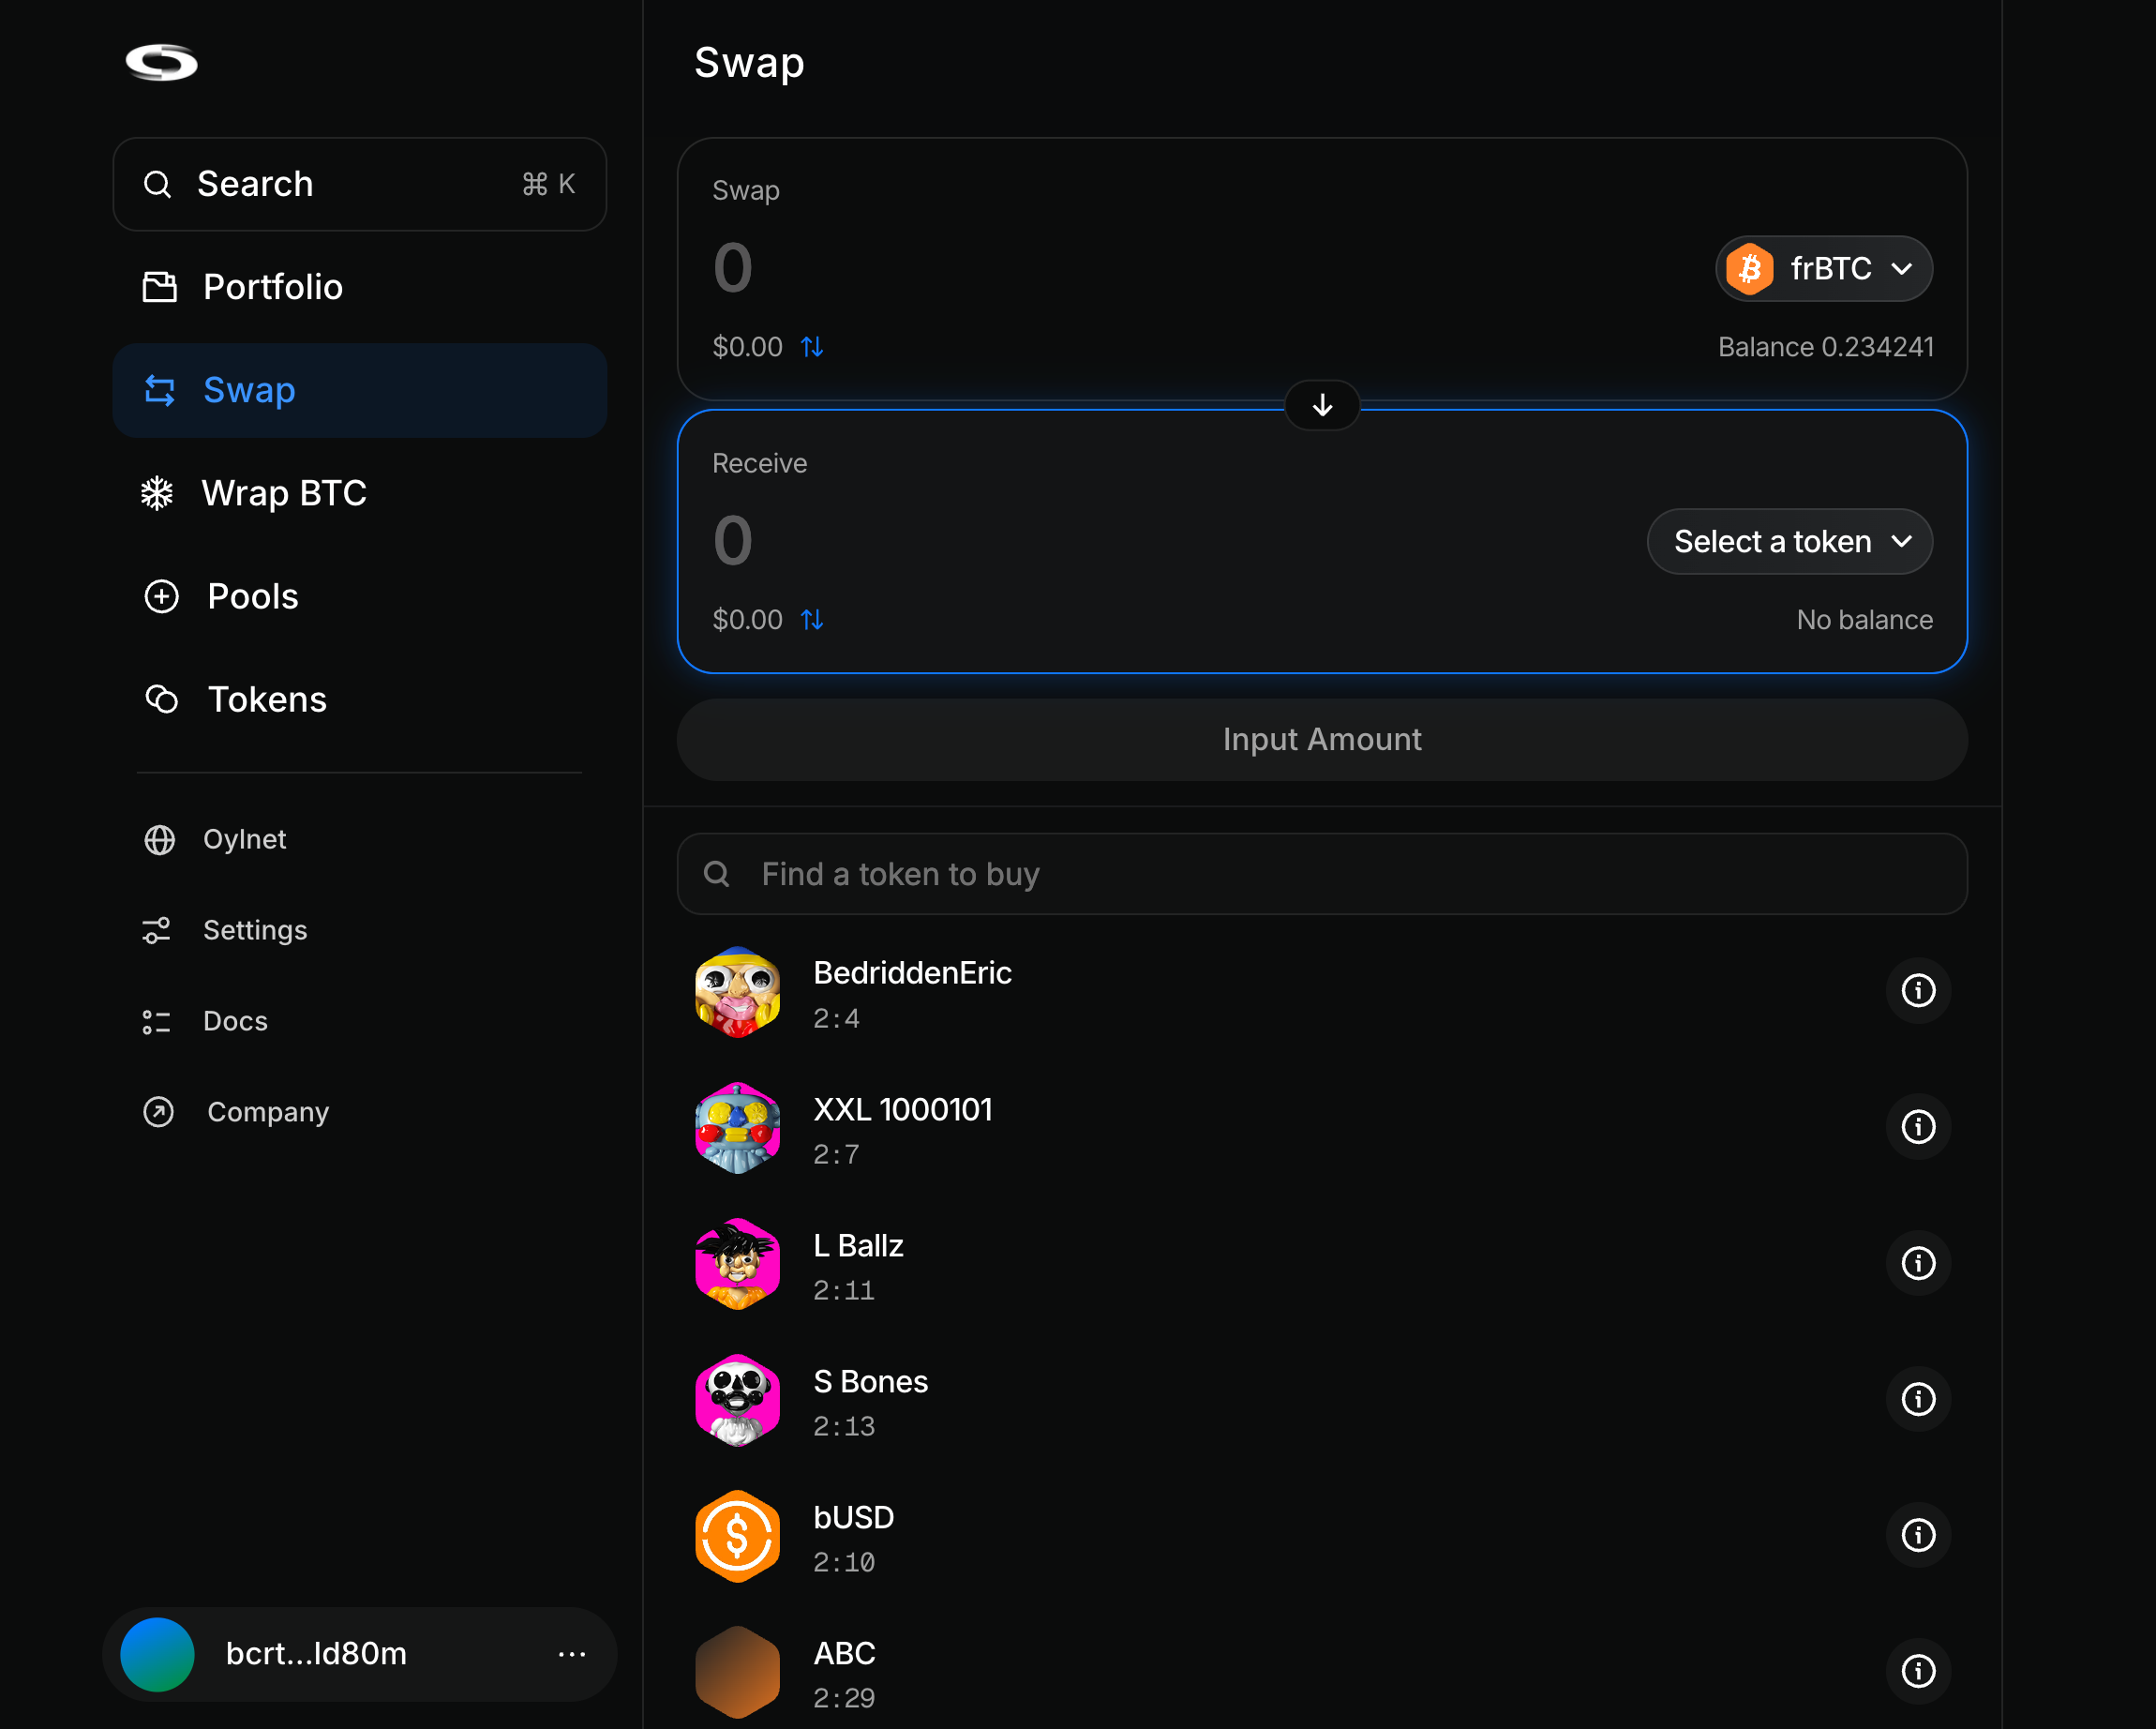2156x1729 pixels.
Task: Click the bUSD orange dollar icon
Action: (738, 1536)
